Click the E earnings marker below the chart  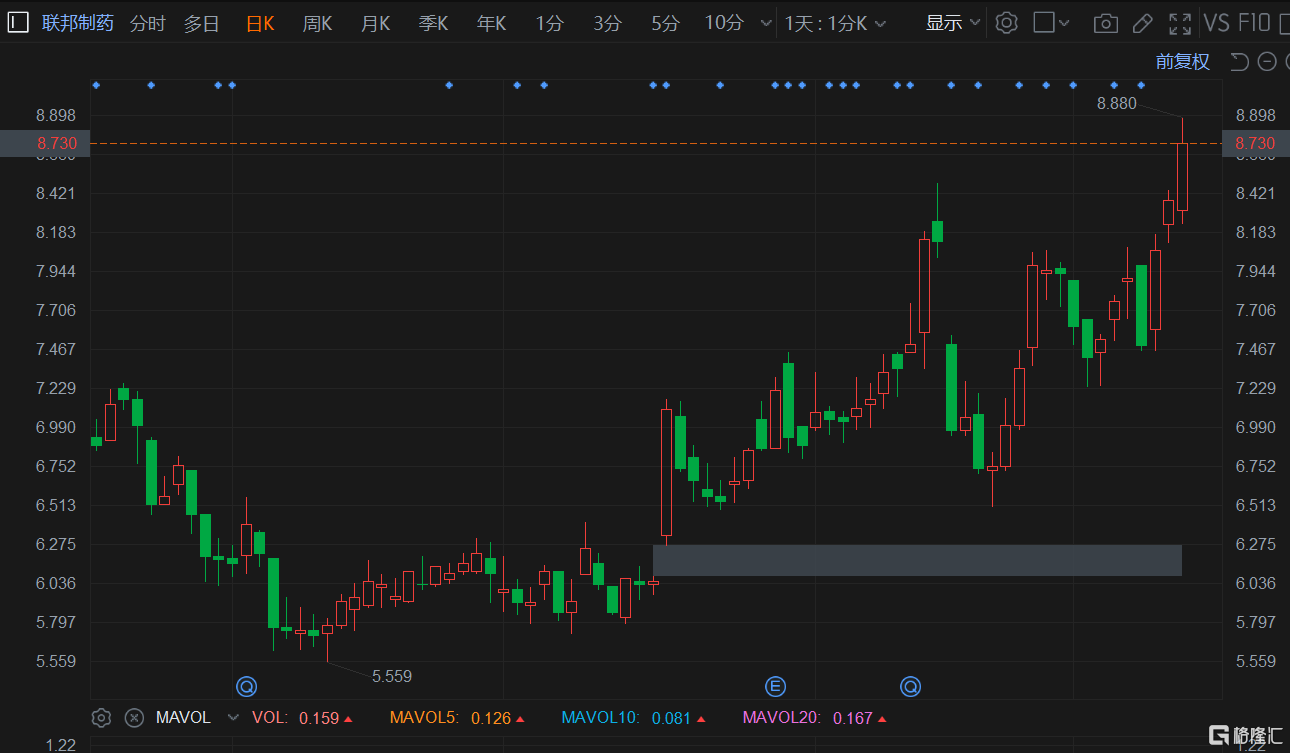[x=775, y=686]
